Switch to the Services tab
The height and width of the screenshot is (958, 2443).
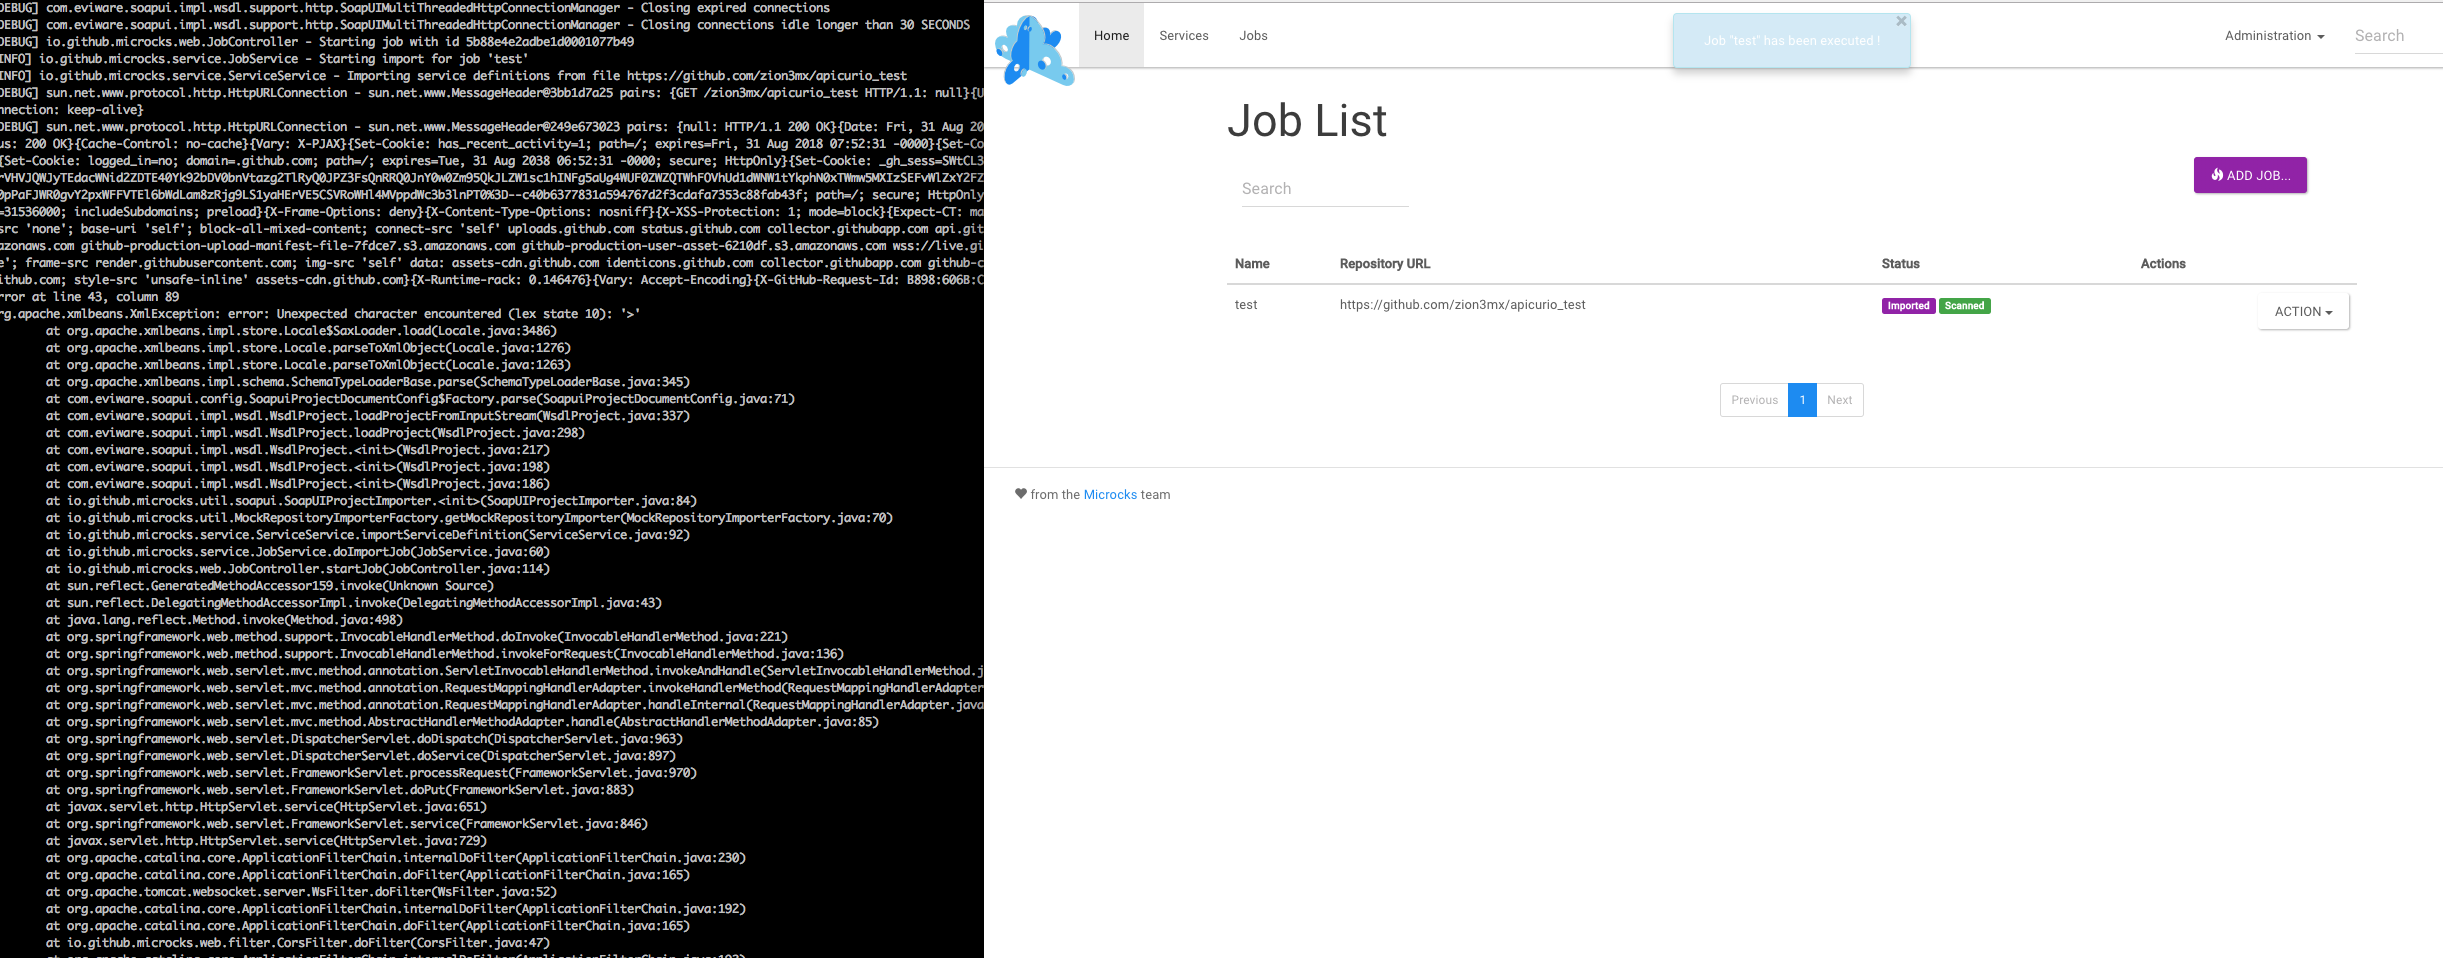click(x=1183, y=35)
